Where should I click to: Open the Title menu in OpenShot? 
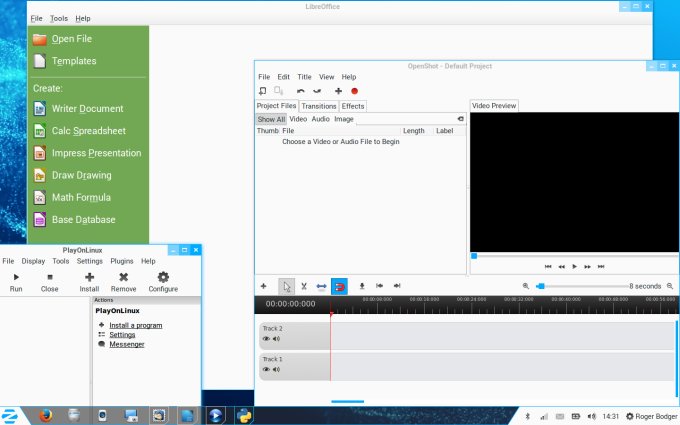pos(304,77)
